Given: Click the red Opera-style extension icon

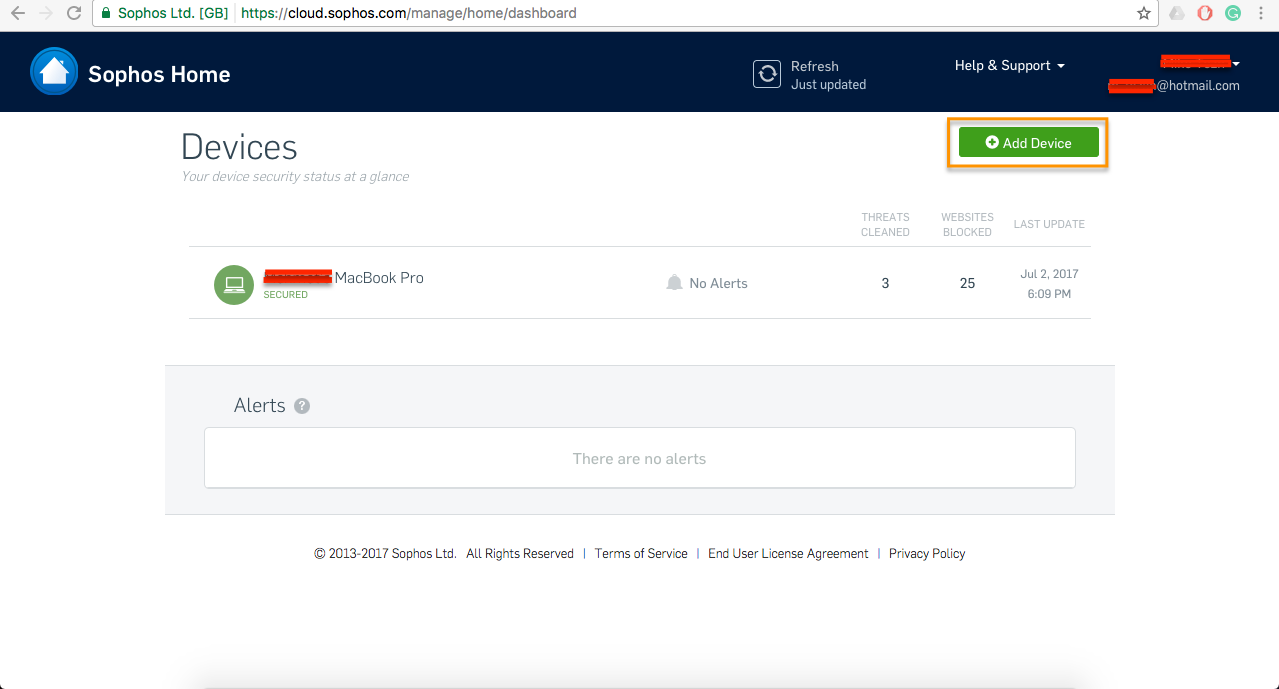Looking at the screenshot, I should pos(1205,13).
